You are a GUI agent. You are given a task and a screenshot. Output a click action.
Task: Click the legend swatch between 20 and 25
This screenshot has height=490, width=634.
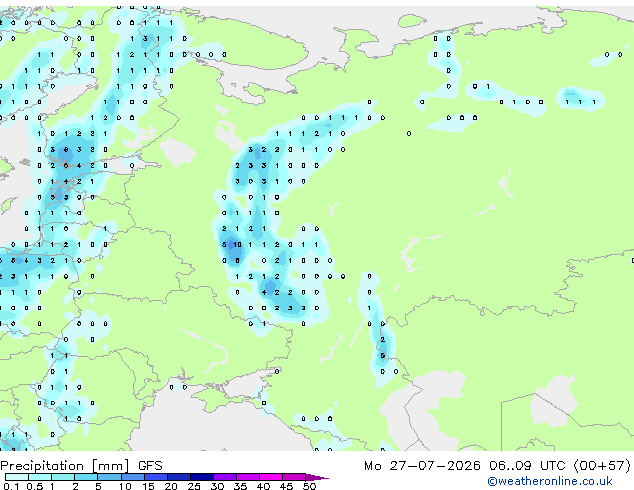point(178,477)
